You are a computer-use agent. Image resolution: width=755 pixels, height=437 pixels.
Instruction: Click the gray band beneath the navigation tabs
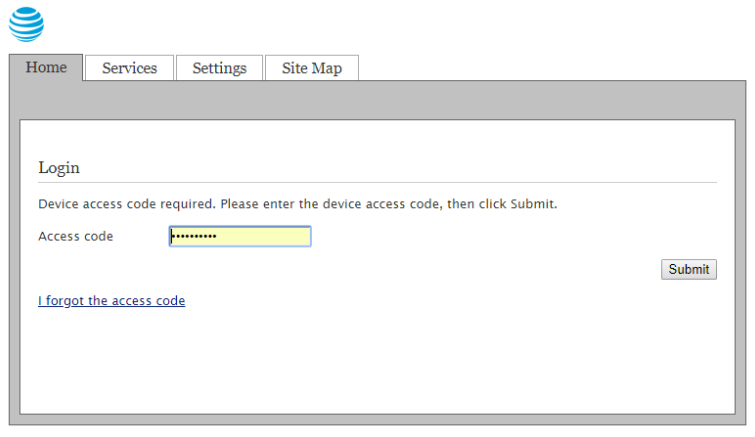(x=378, y=100)
